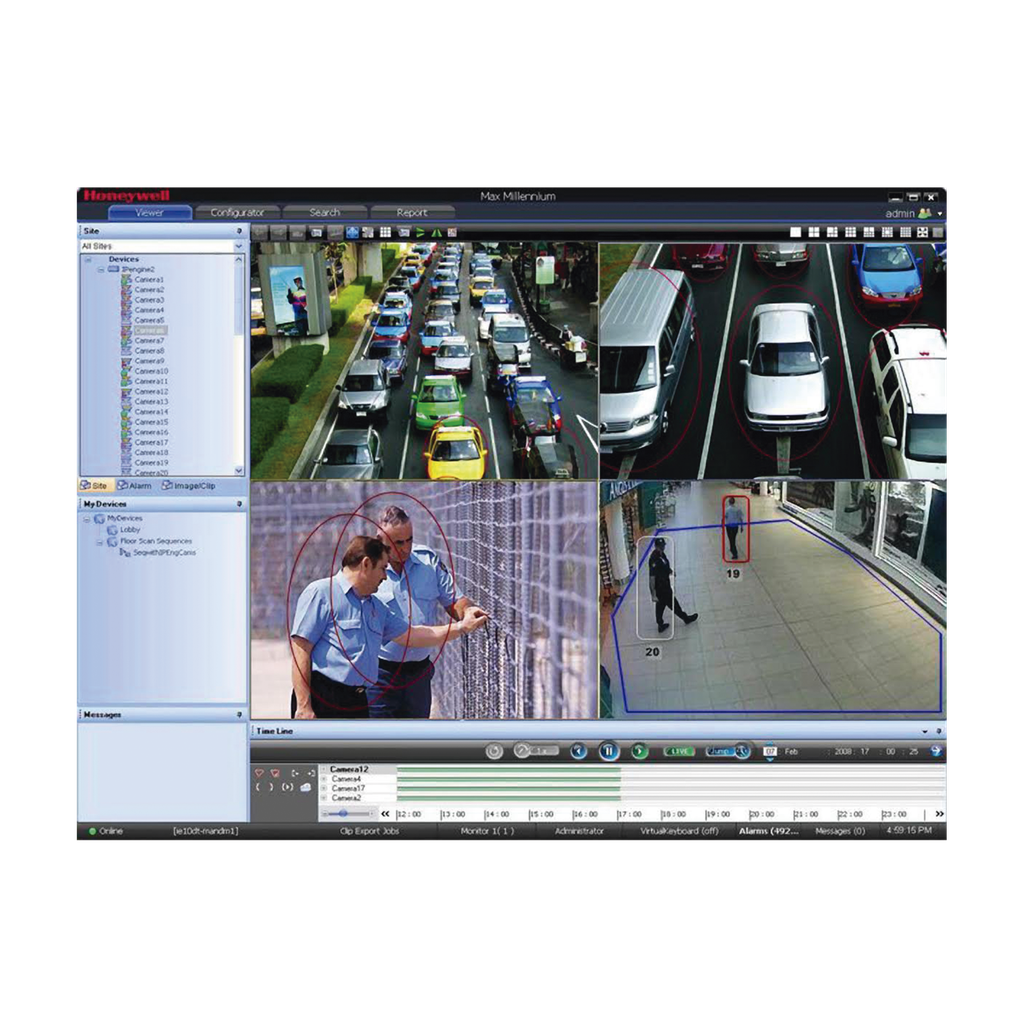Click the Jump button in timeline controls
This screenshot has height=1024, width=1024.
point(721,753)
